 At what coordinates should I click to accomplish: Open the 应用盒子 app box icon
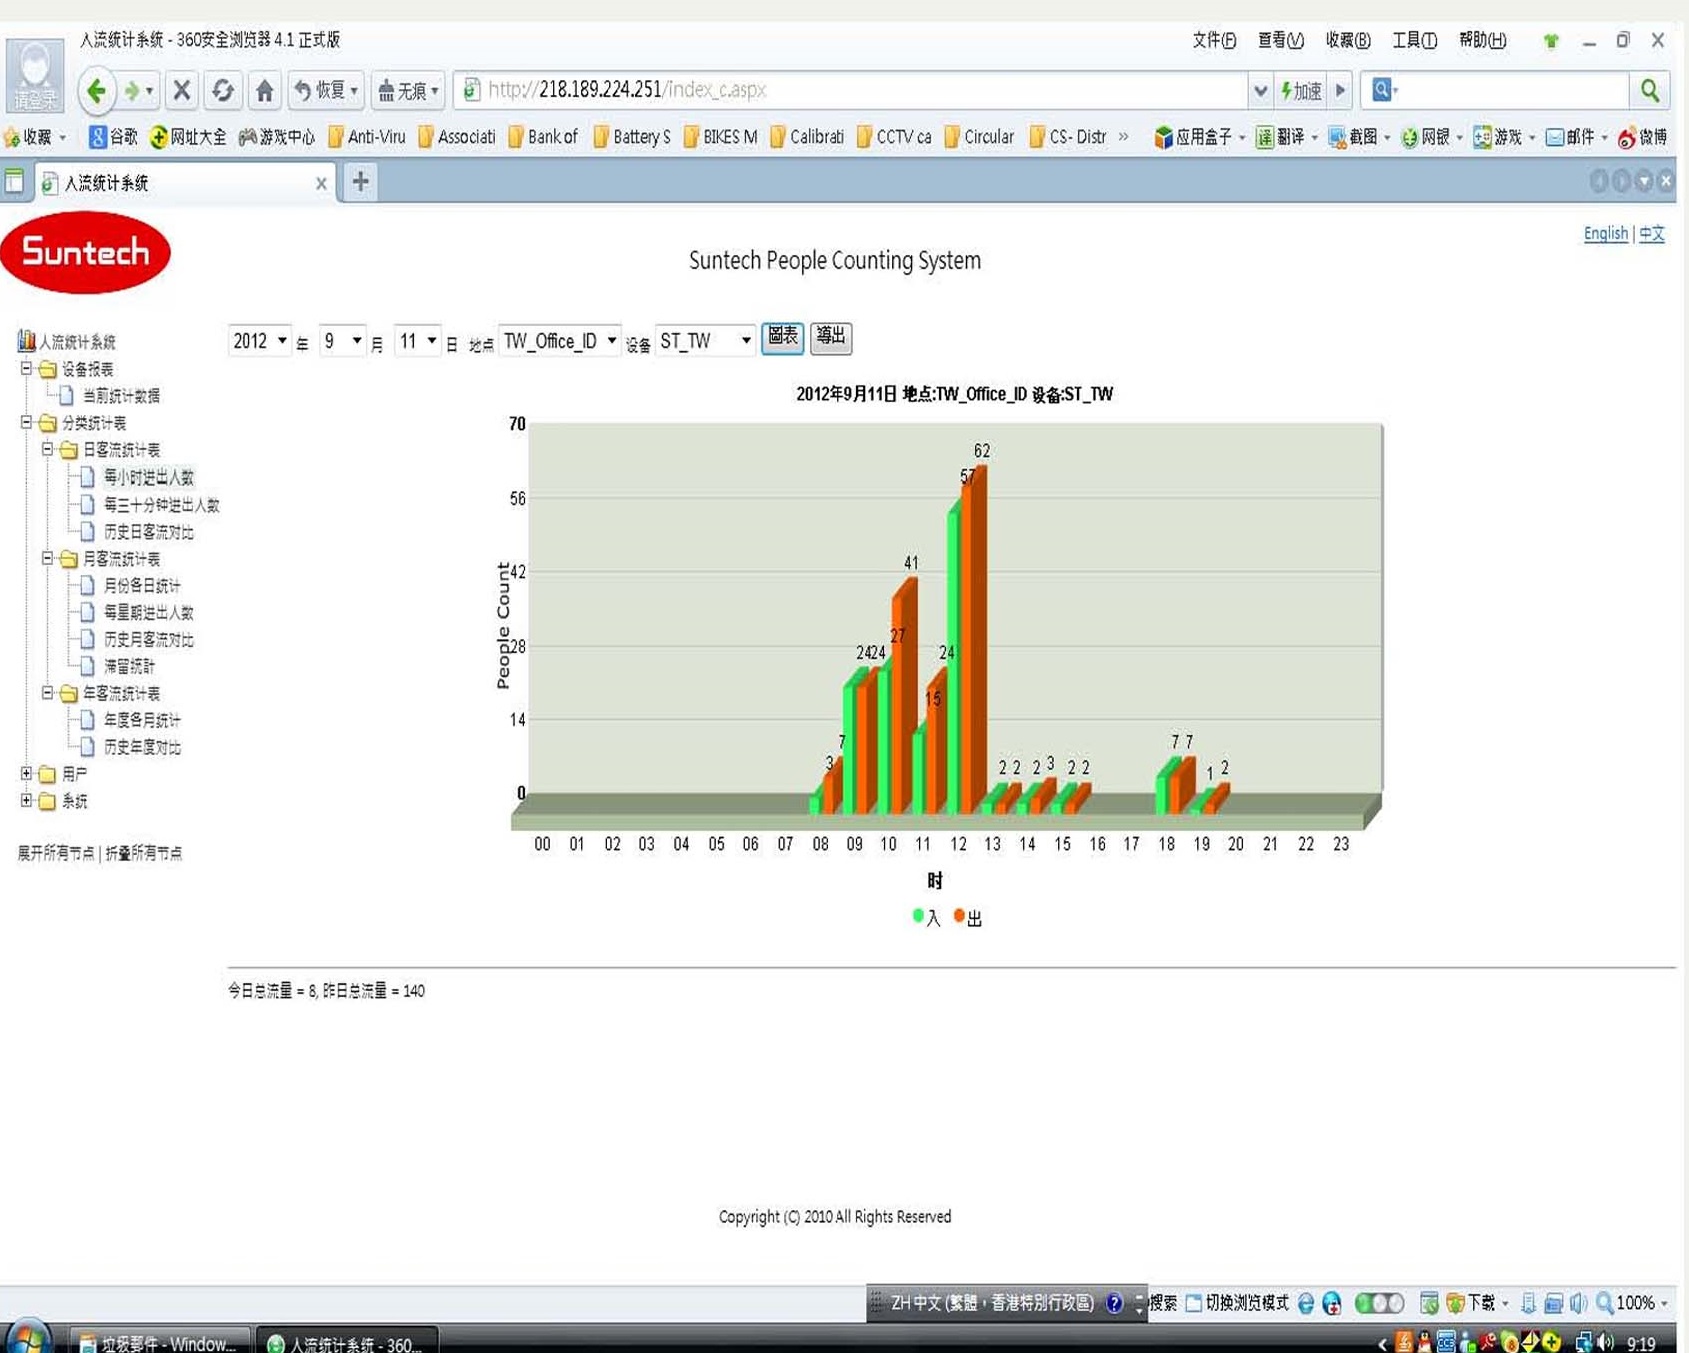[x=1163, y=137]
